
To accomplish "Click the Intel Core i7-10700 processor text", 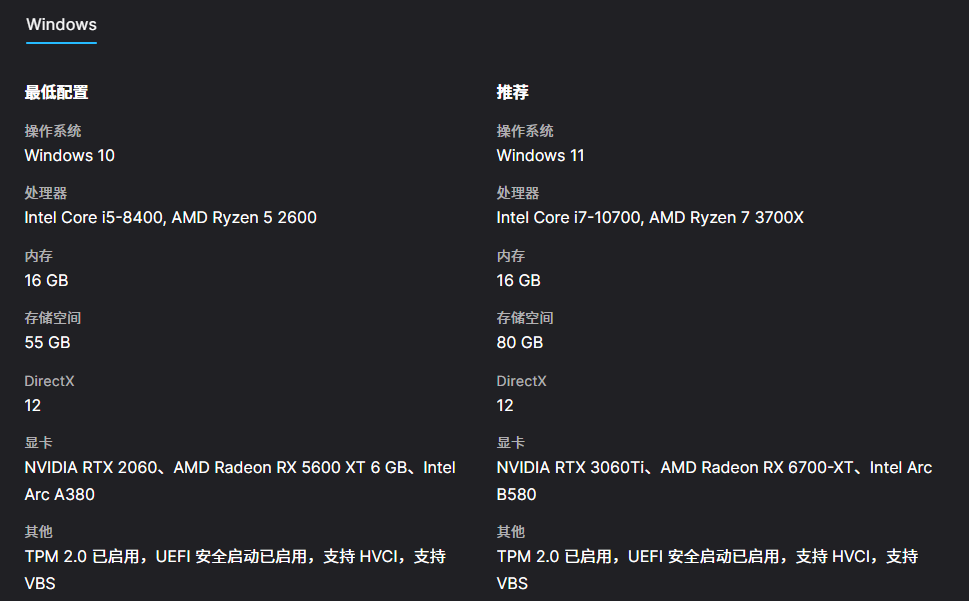I will [x=569, y=217].
